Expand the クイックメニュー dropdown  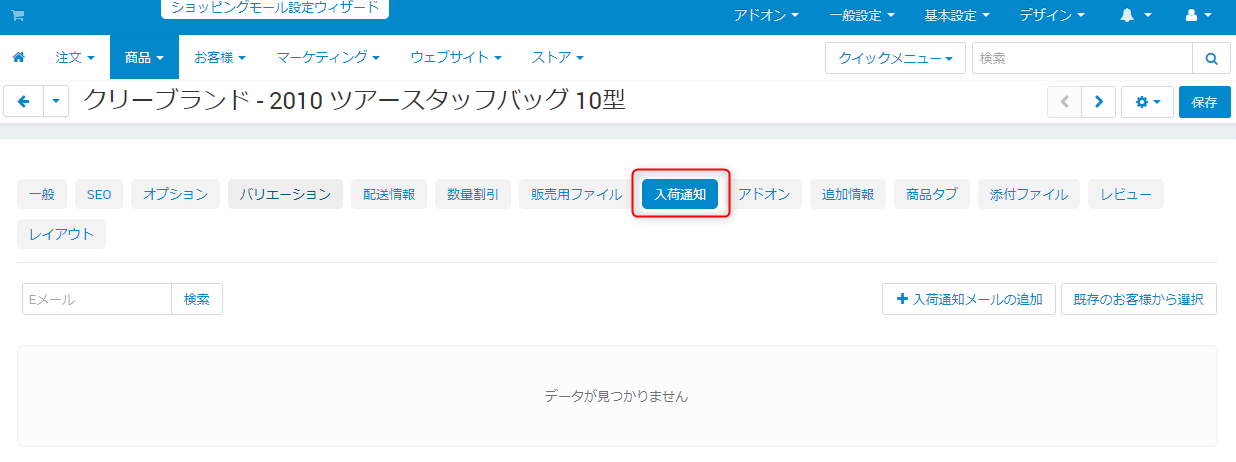click(895, 58)
